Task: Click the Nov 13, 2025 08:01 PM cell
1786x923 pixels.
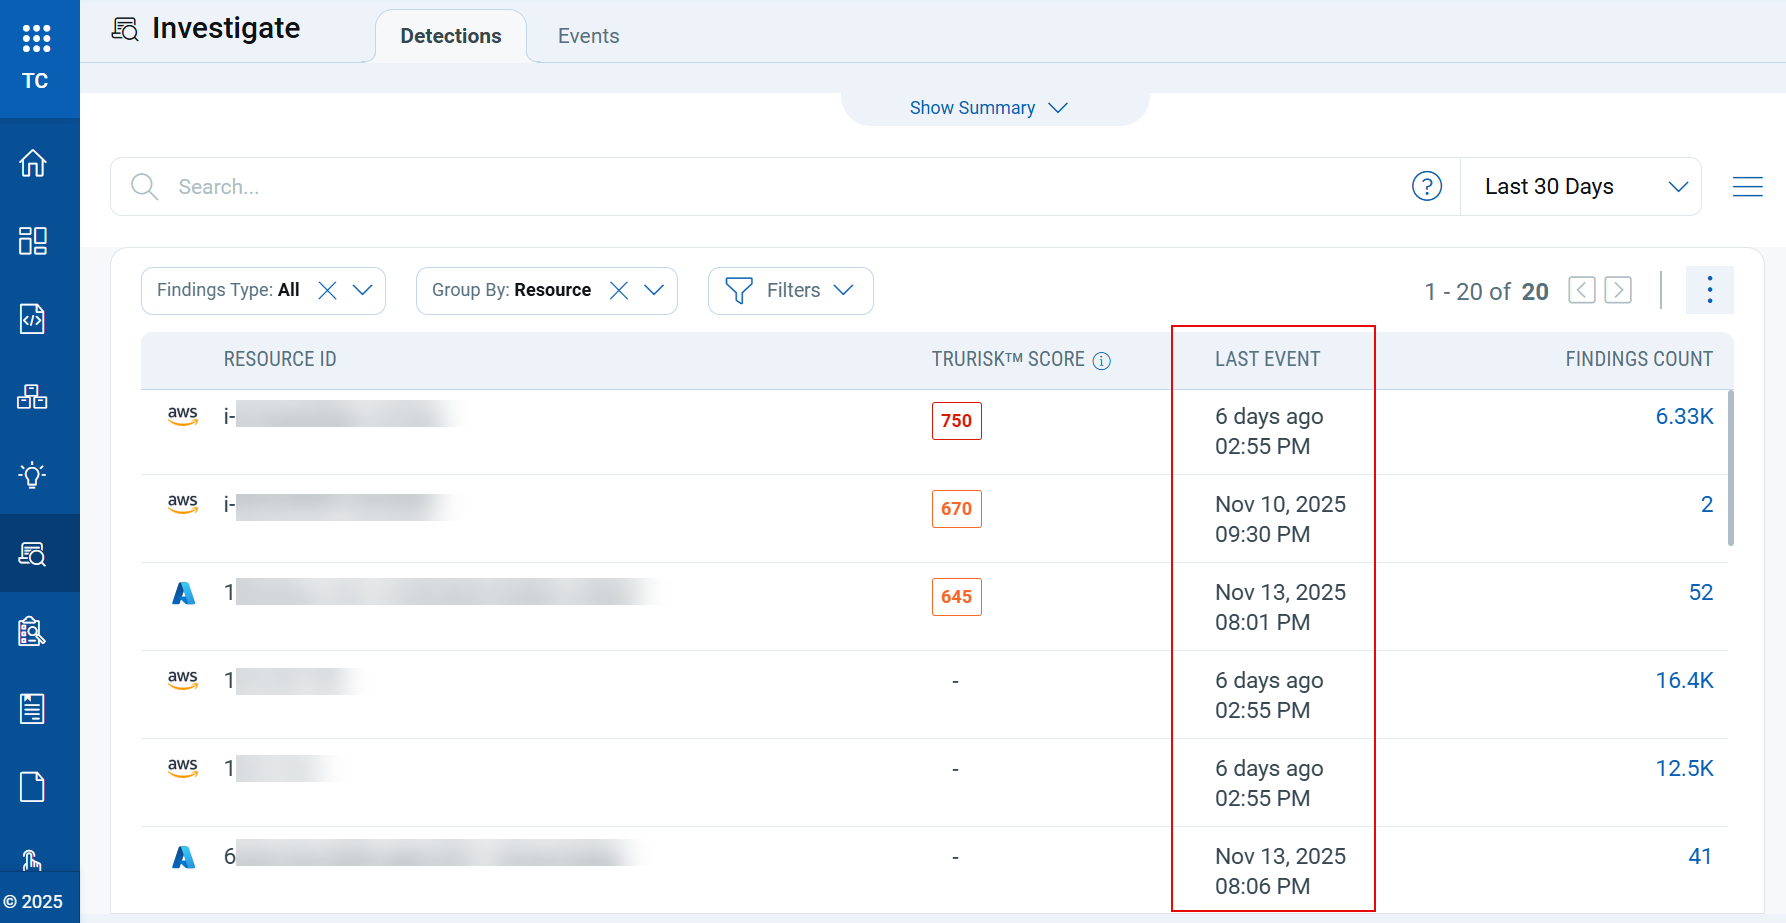Action: click(1281, 607)
